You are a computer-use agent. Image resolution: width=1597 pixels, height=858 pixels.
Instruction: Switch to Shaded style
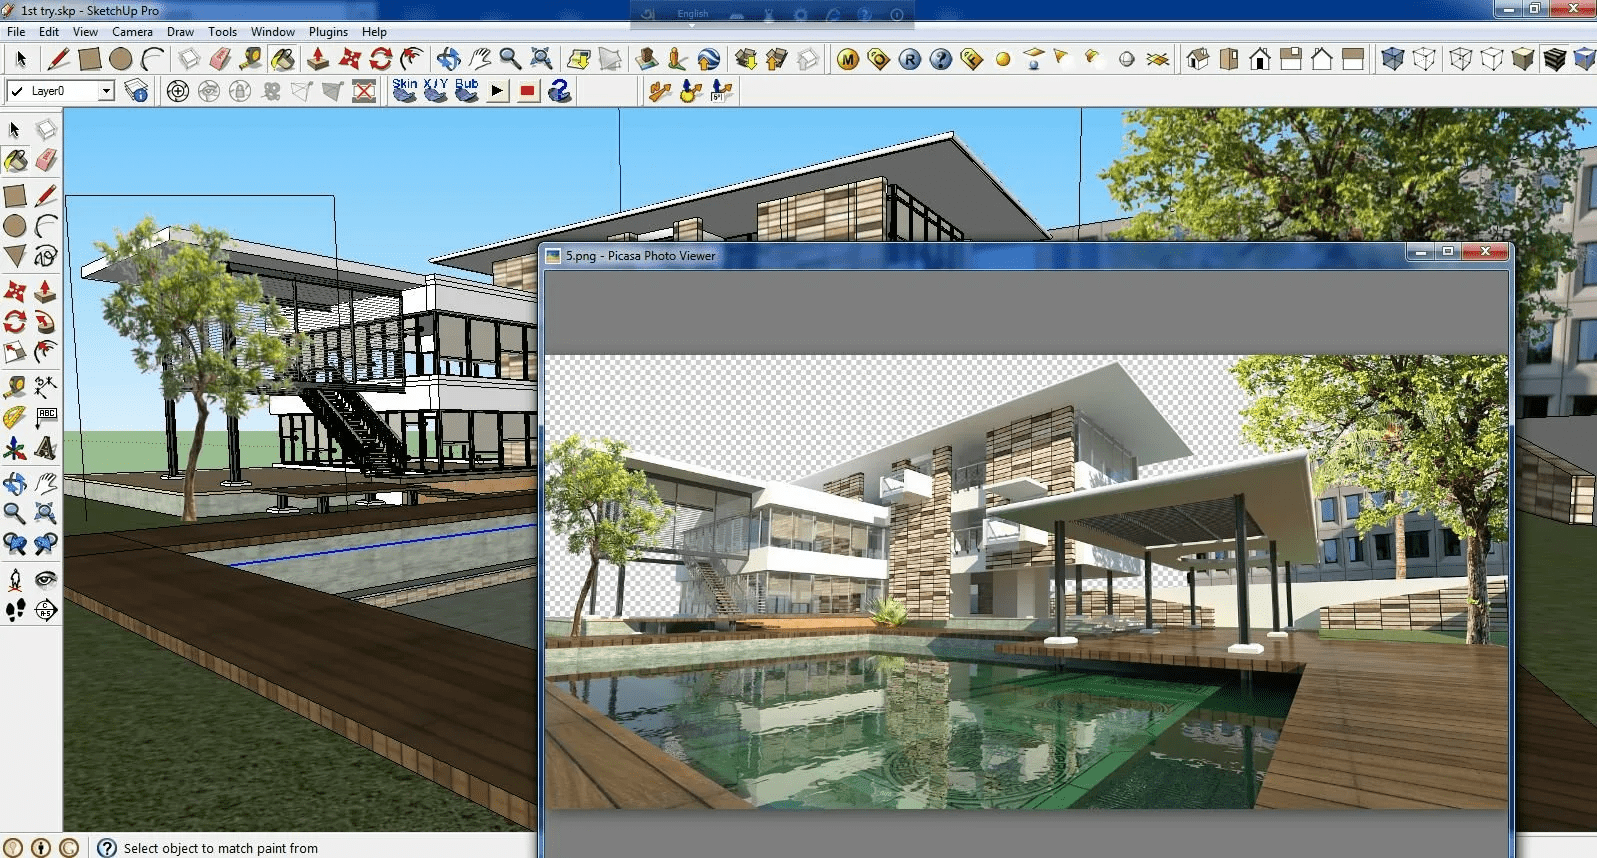[x=1523, y=59]
